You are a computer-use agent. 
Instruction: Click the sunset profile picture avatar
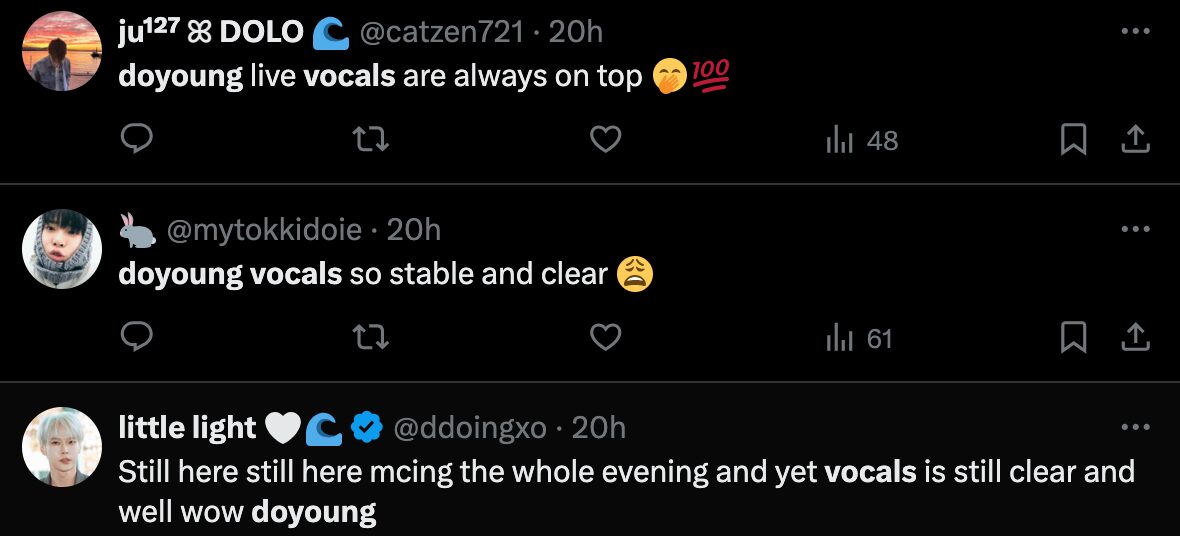(x=62, y=52)
